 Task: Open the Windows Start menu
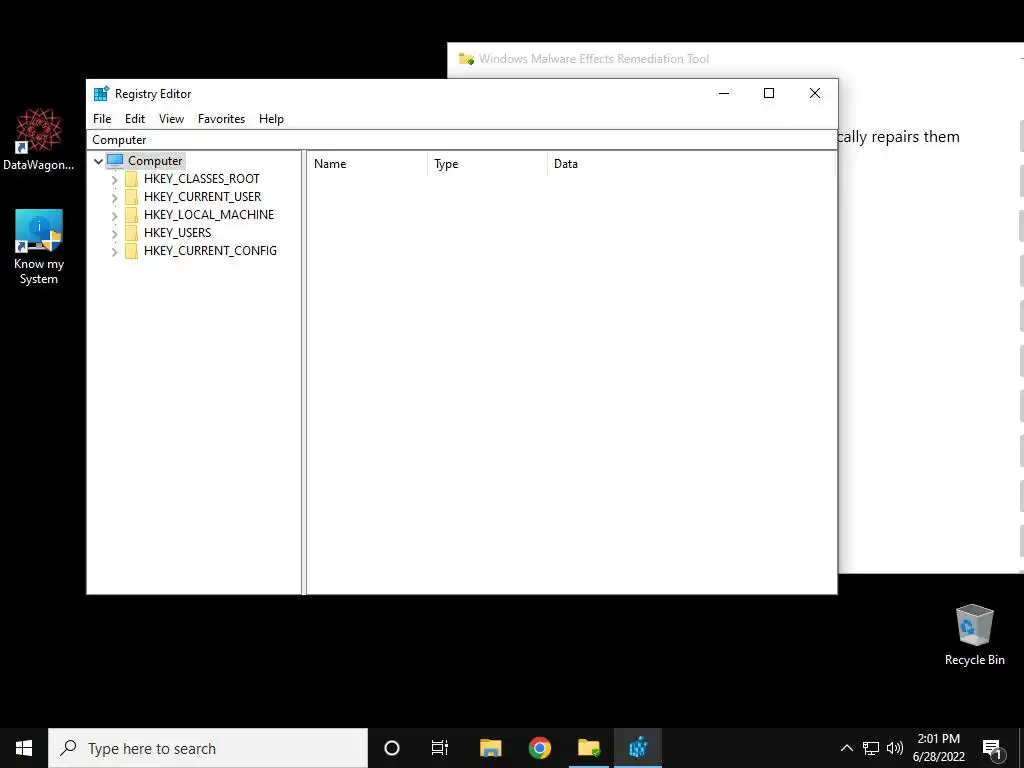[x=24, y=748]
